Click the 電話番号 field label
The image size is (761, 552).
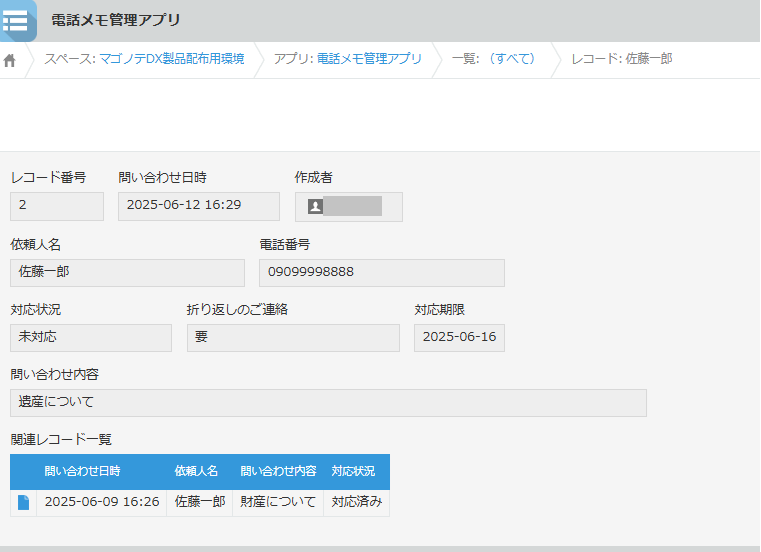coord(284,245)
